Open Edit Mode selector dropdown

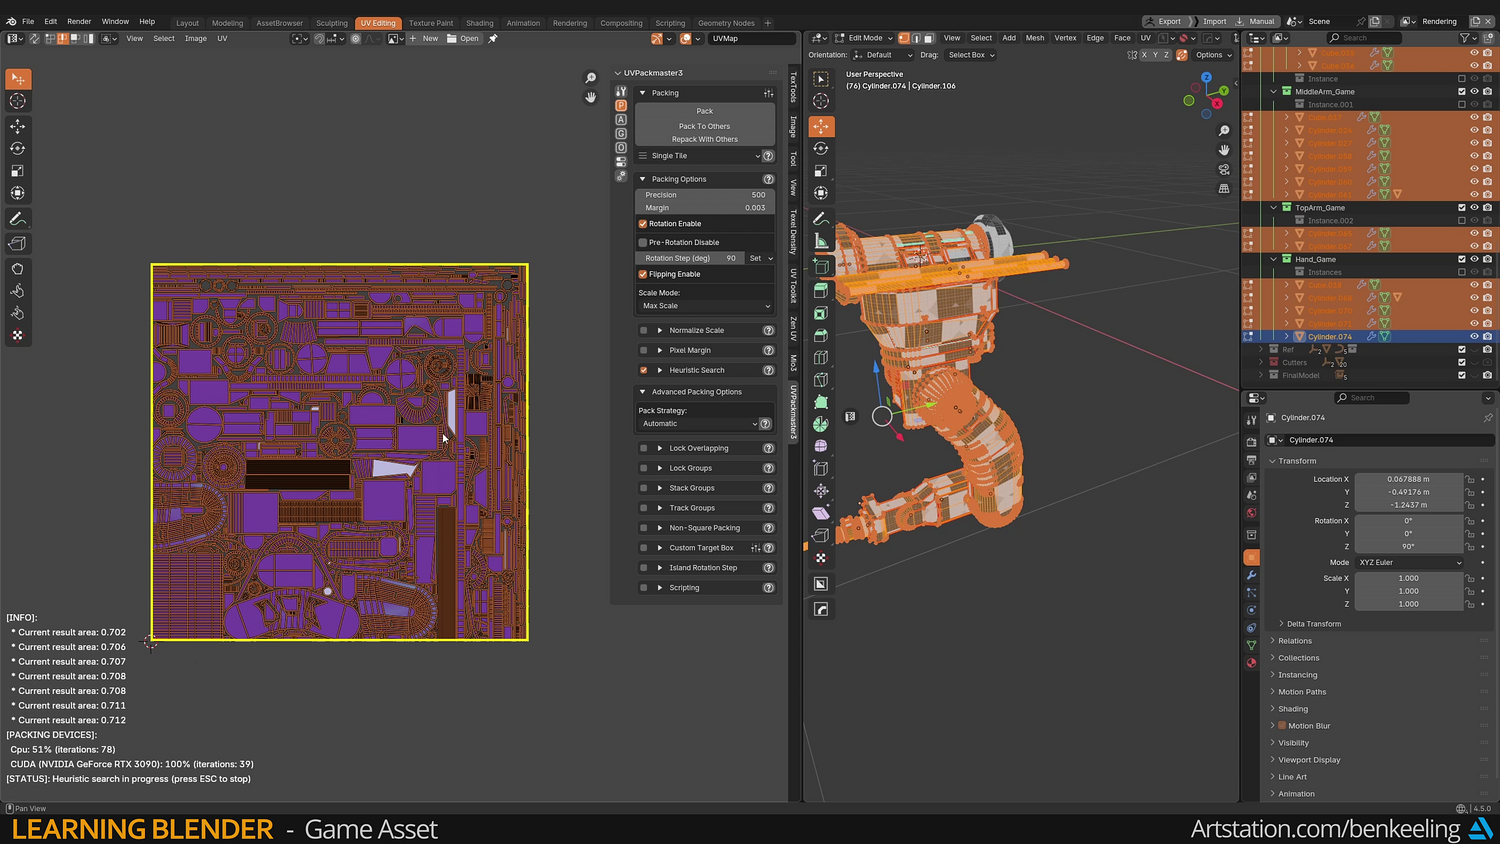(863, 38)
